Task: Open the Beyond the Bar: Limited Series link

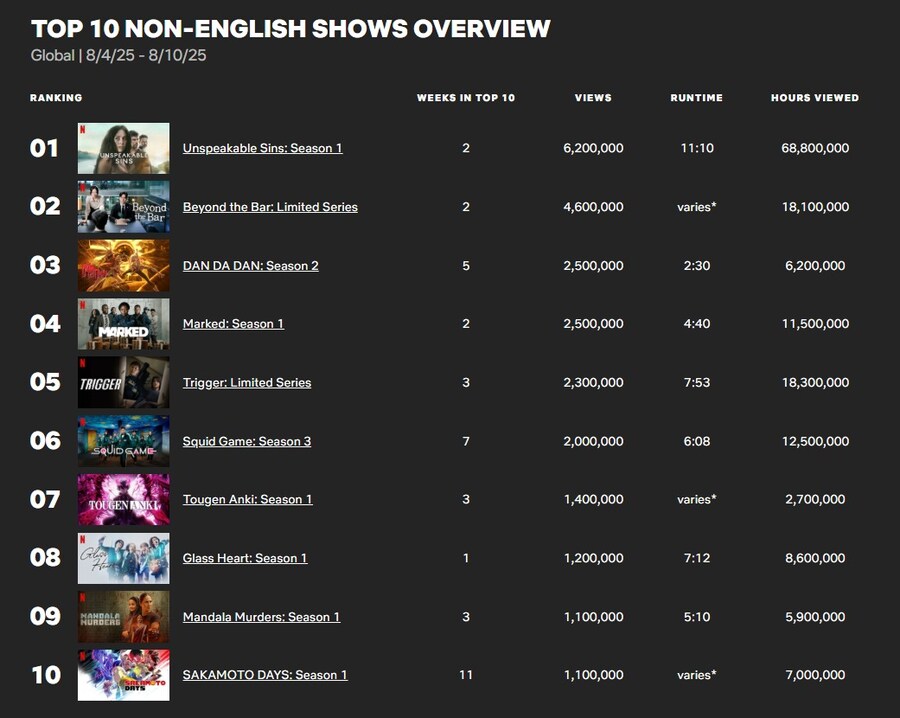Action: [x=270, y=207]
